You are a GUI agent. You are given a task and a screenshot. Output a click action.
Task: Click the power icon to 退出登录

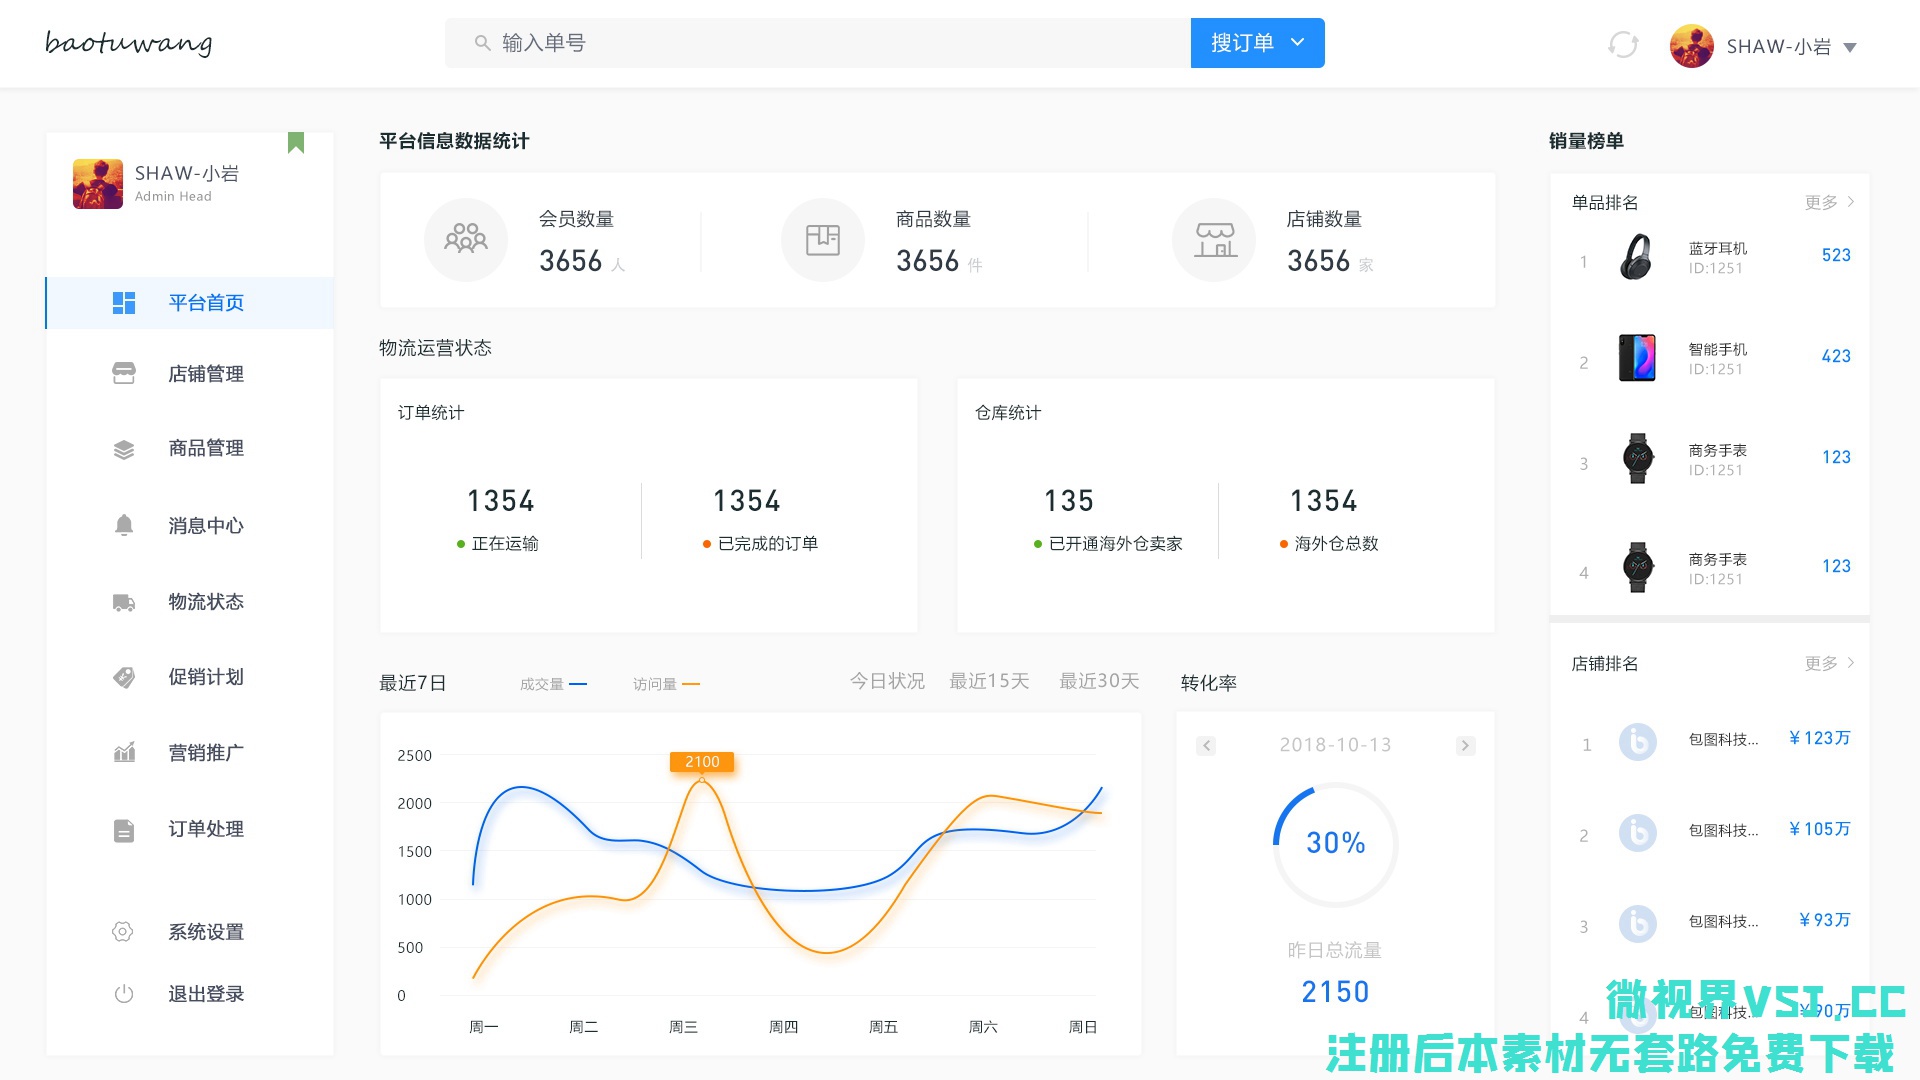coord(124,994)
